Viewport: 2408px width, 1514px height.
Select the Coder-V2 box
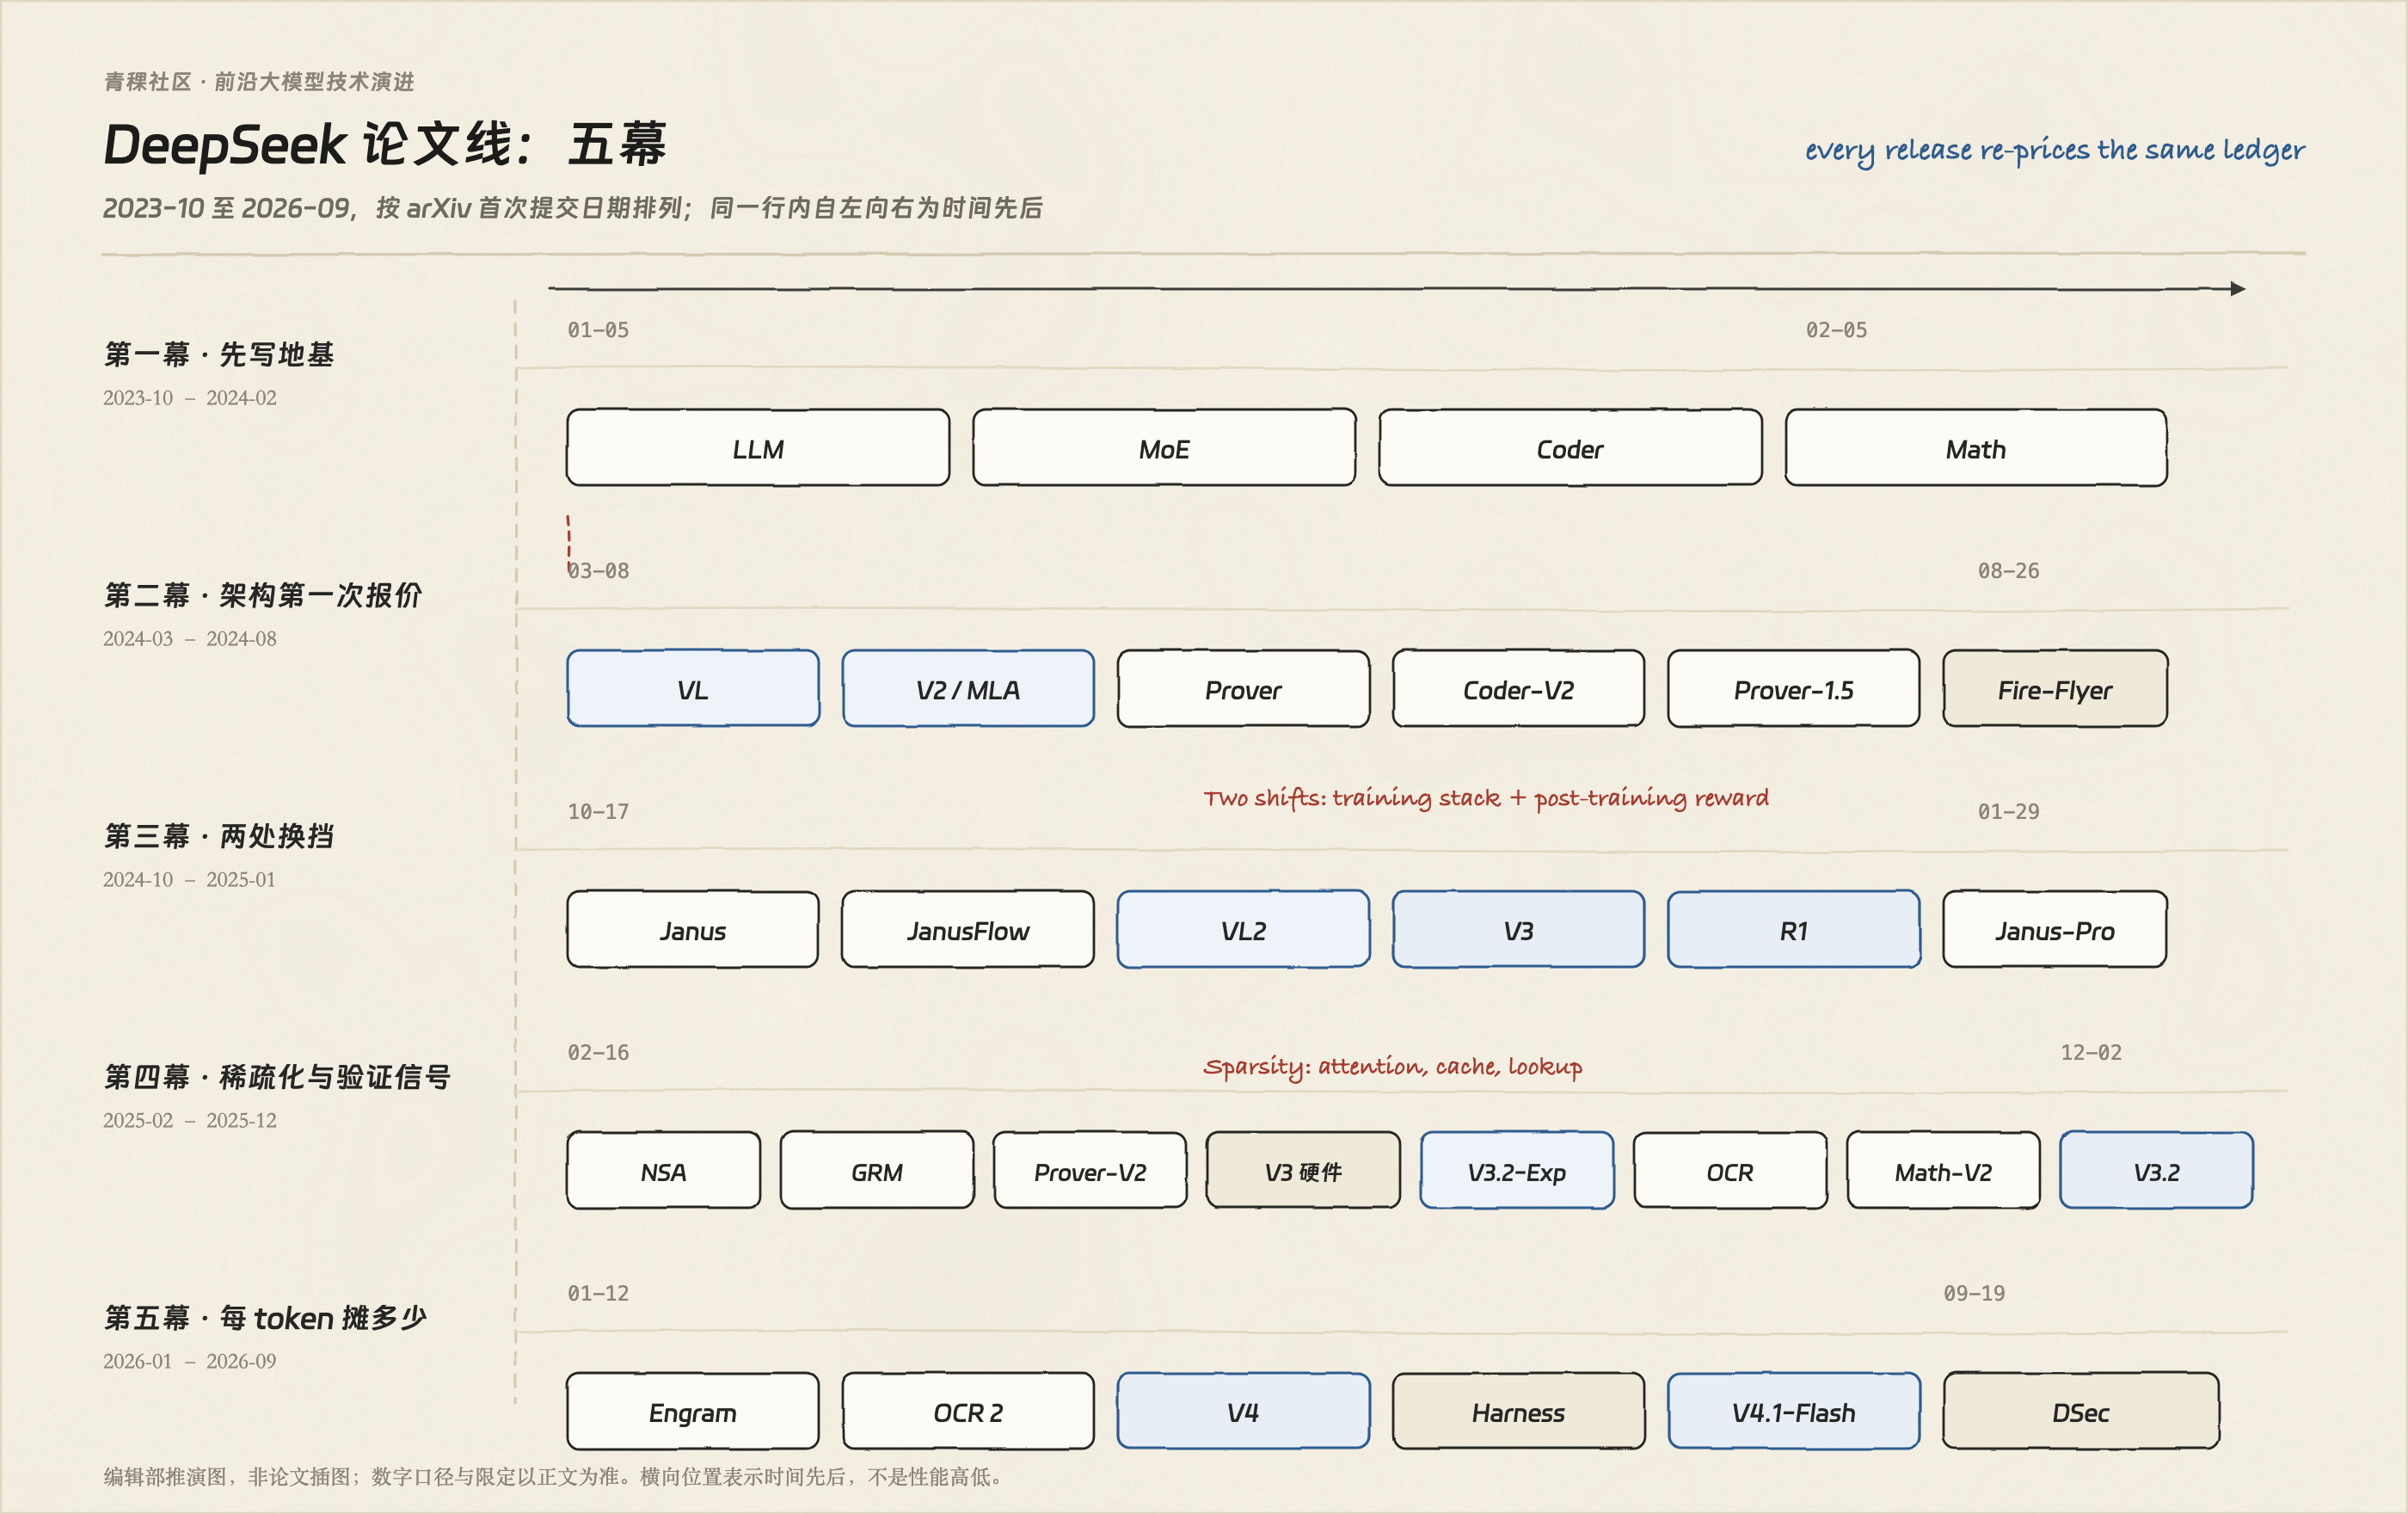pyautogui.click(x=1518, y=689)
